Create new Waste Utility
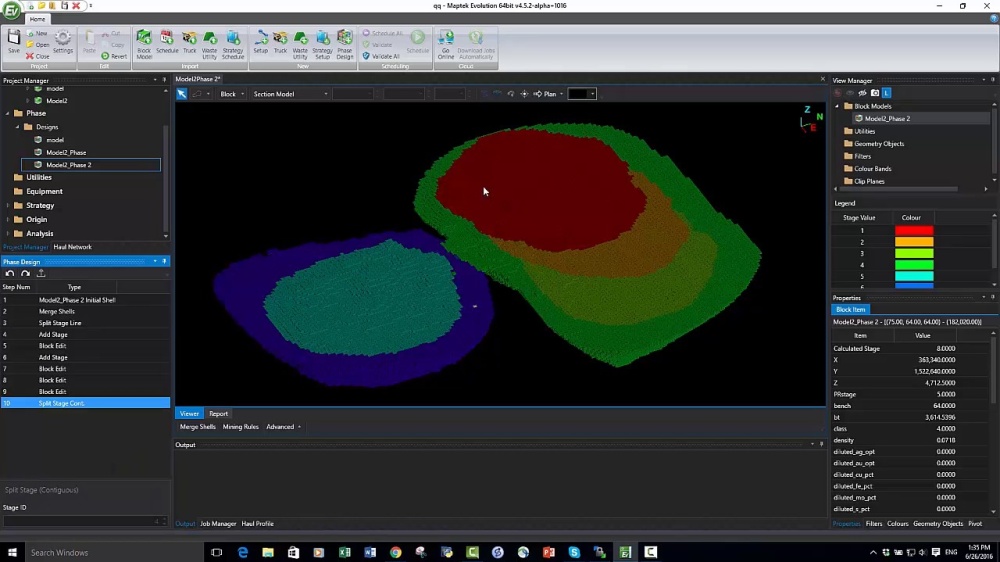The width and height of the screenshot is (1000, 562). [x=300, y=45]
